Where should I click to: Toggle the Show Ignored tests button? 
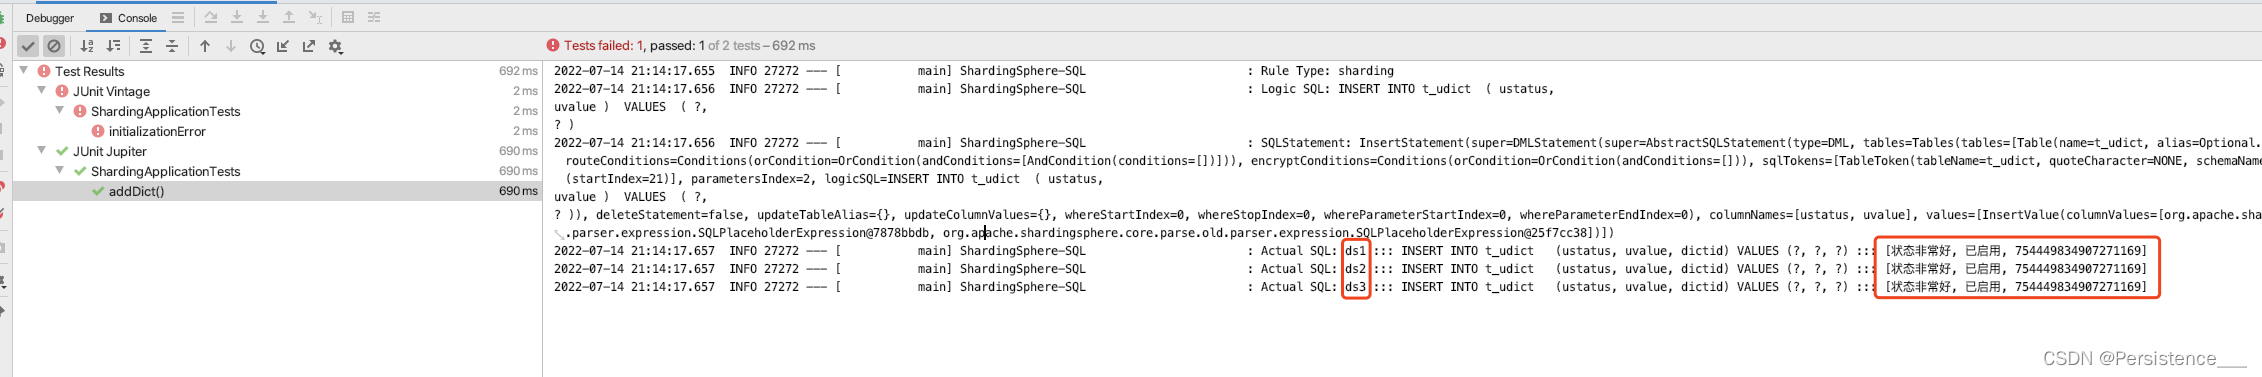54,46
